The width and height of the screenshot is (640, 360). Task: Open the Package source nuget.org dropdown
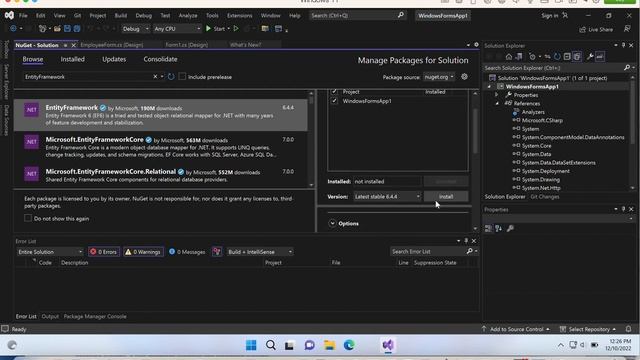[x=439, y=77]
